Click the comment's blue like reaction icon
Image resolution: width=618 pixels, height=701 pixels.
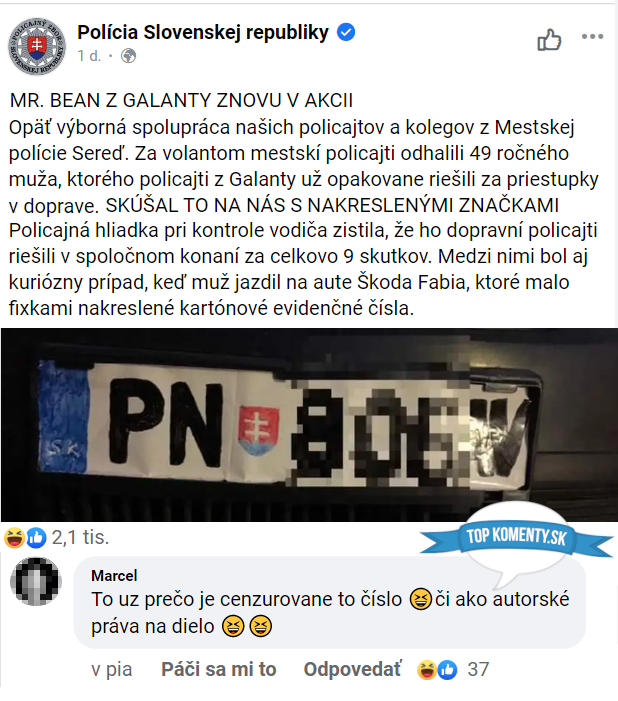point(447,670)
